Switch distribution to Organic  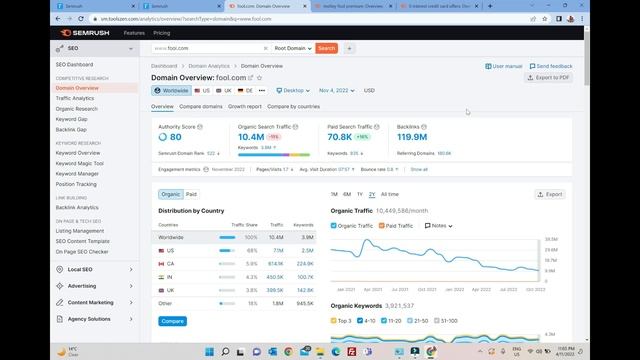(171, 194)
